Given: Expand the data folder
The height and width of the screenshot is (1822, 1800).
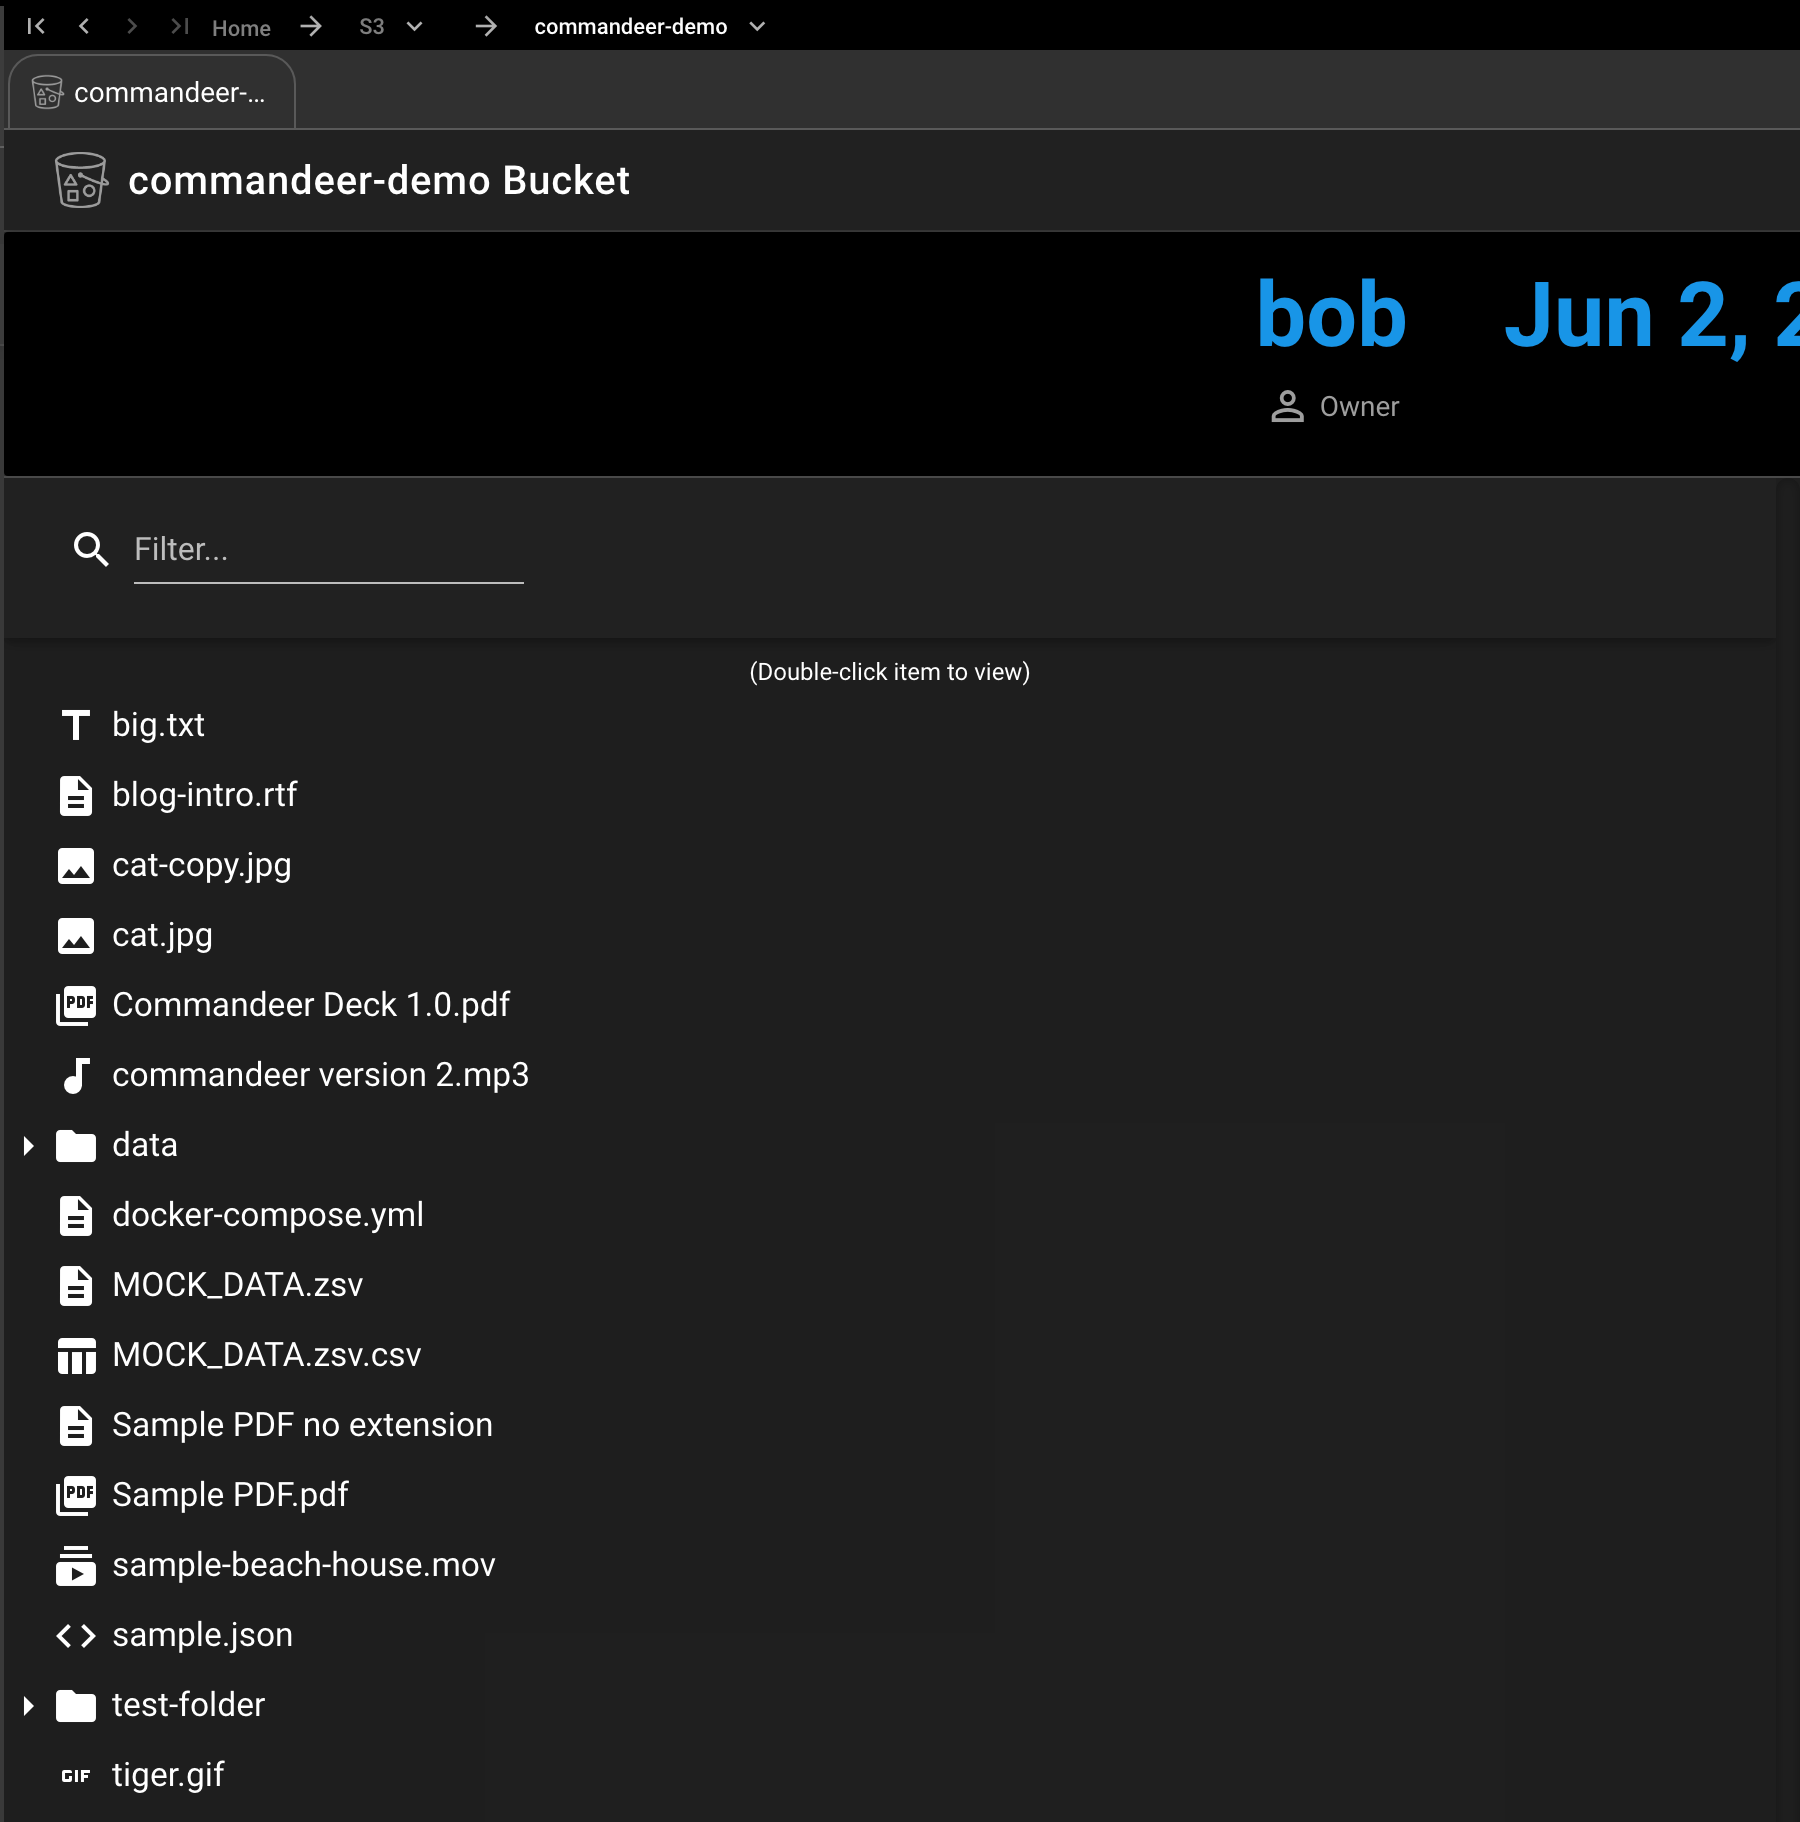Looking at the screenshot, I should tap(29, 1145).
